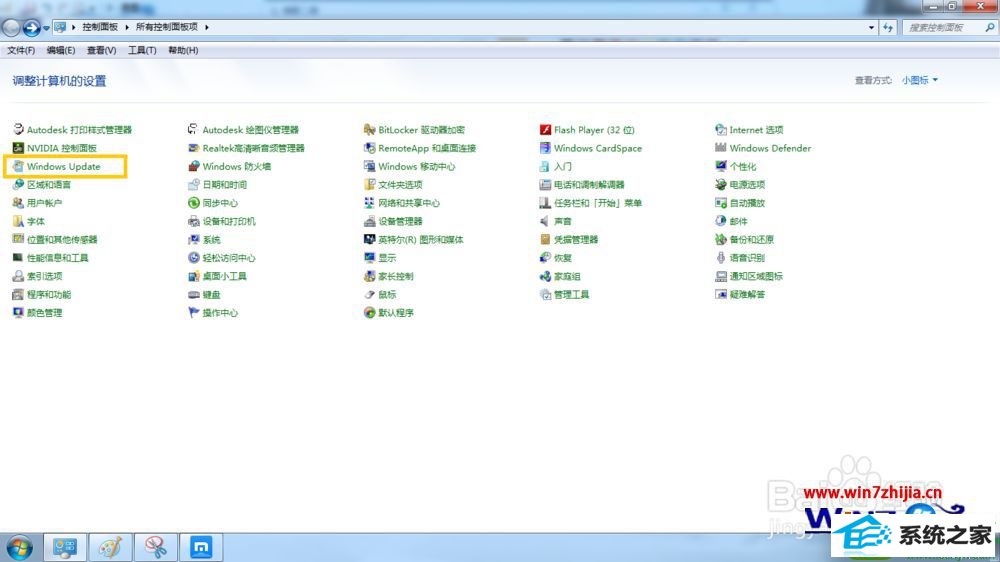Click the 默认程序 icon

coord(369,313)
